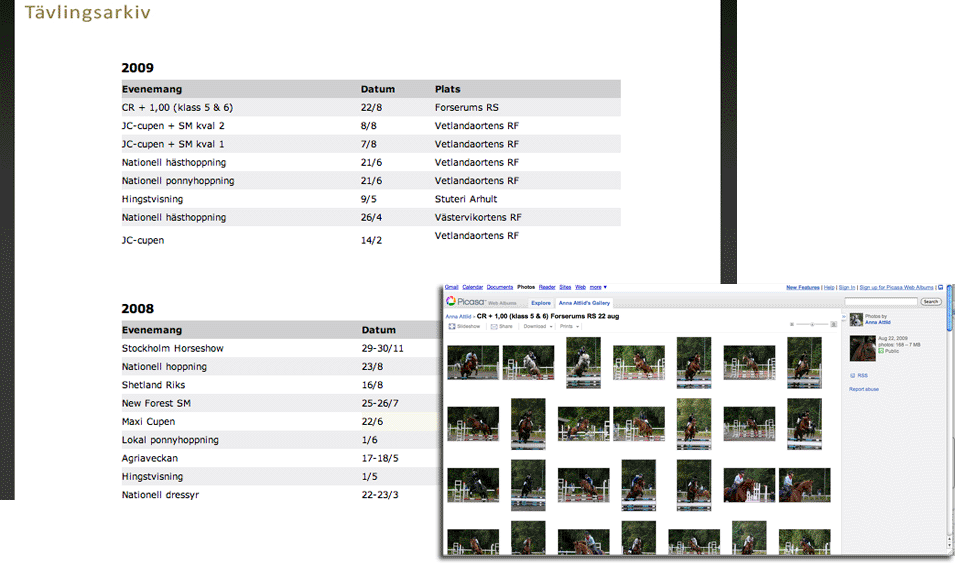Click the Search button in Picasa
This screenshot has height=572, width=966.
tap(931, 301)
